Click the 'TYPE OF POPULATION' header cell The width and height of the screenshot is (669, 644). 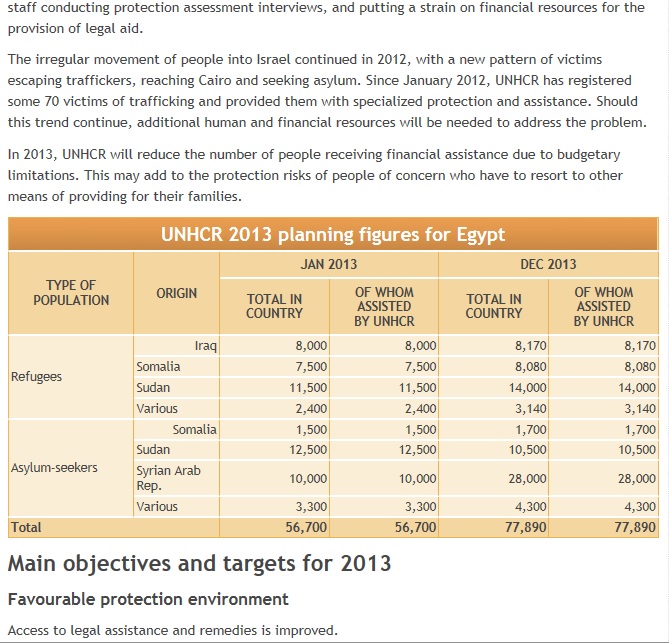coord(71,293)
